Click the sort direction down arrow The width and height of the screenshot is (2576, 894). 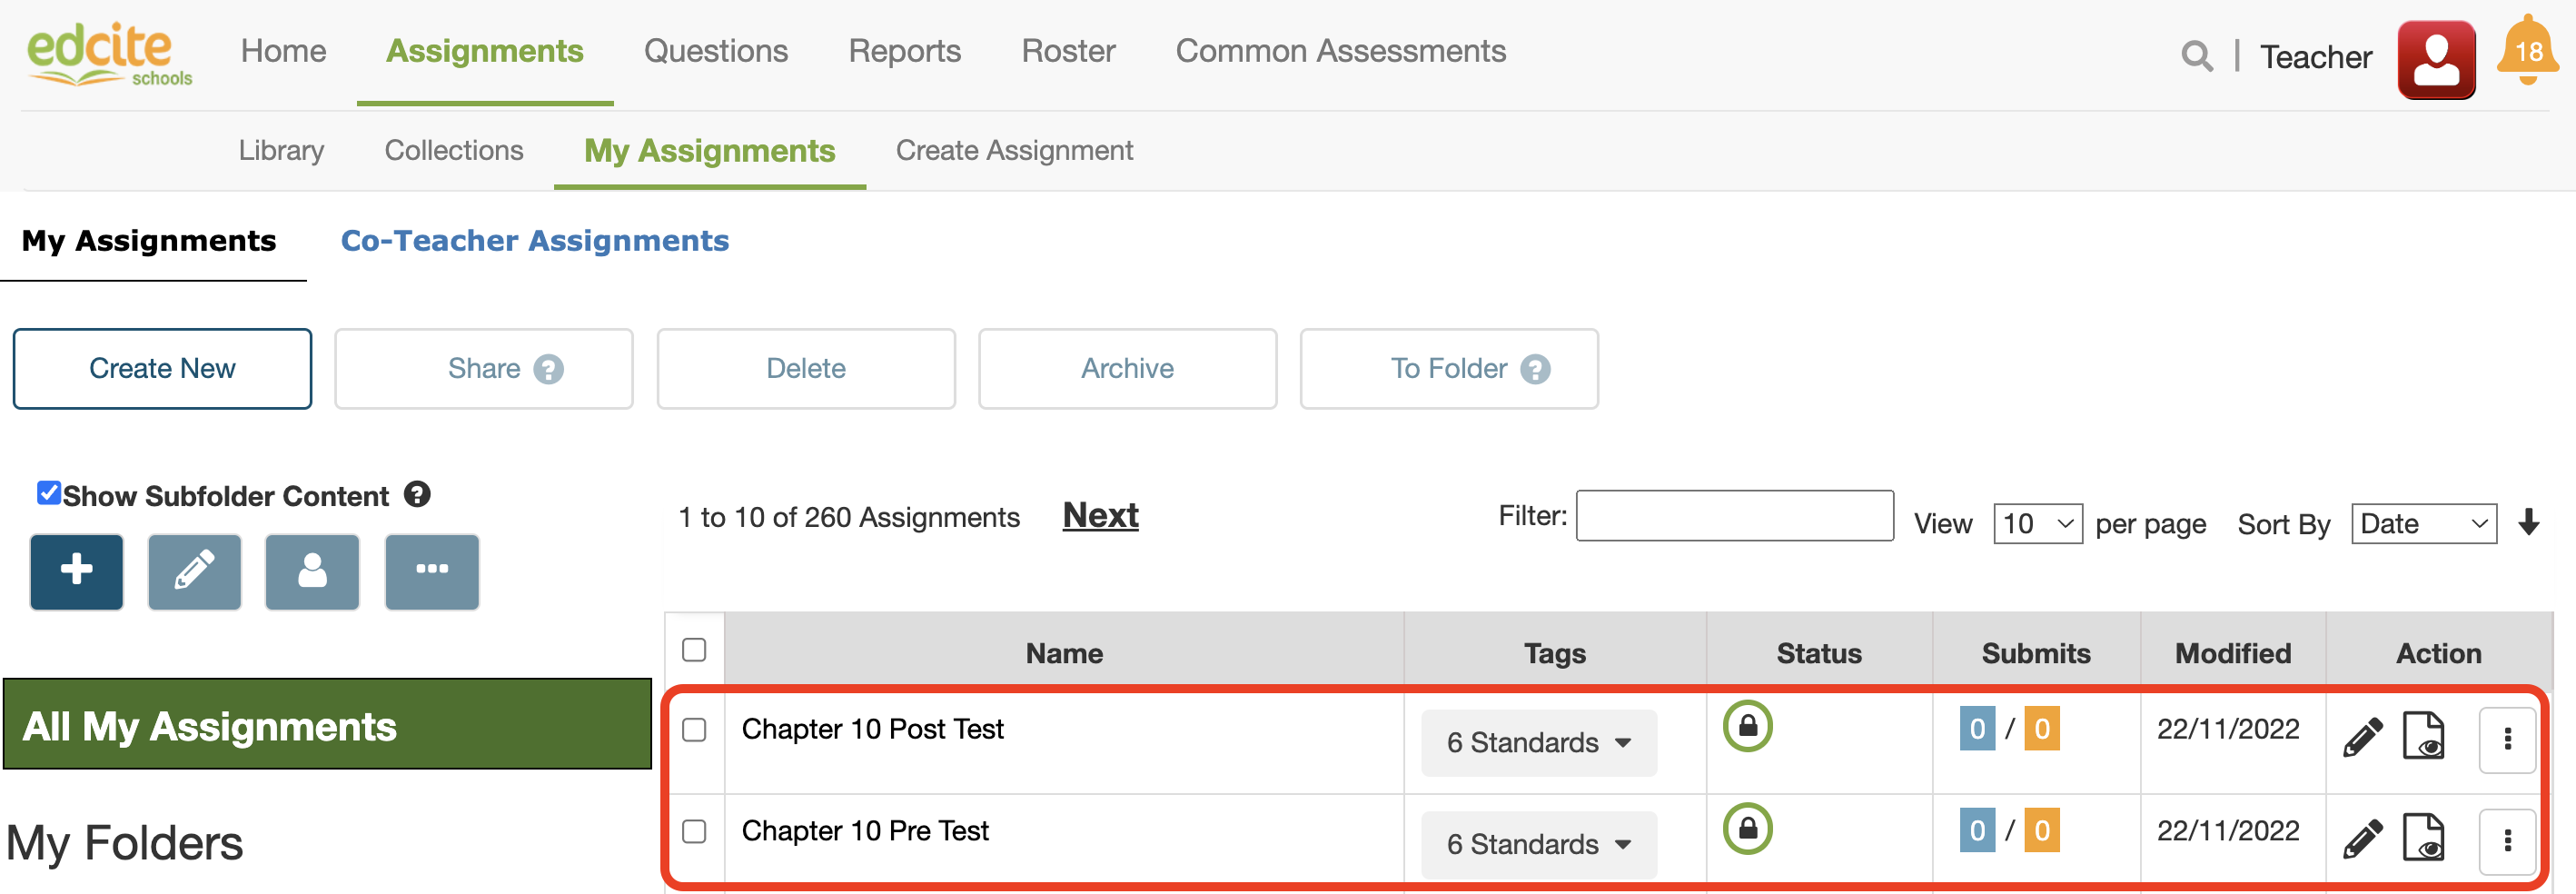tap(2528, 522)
